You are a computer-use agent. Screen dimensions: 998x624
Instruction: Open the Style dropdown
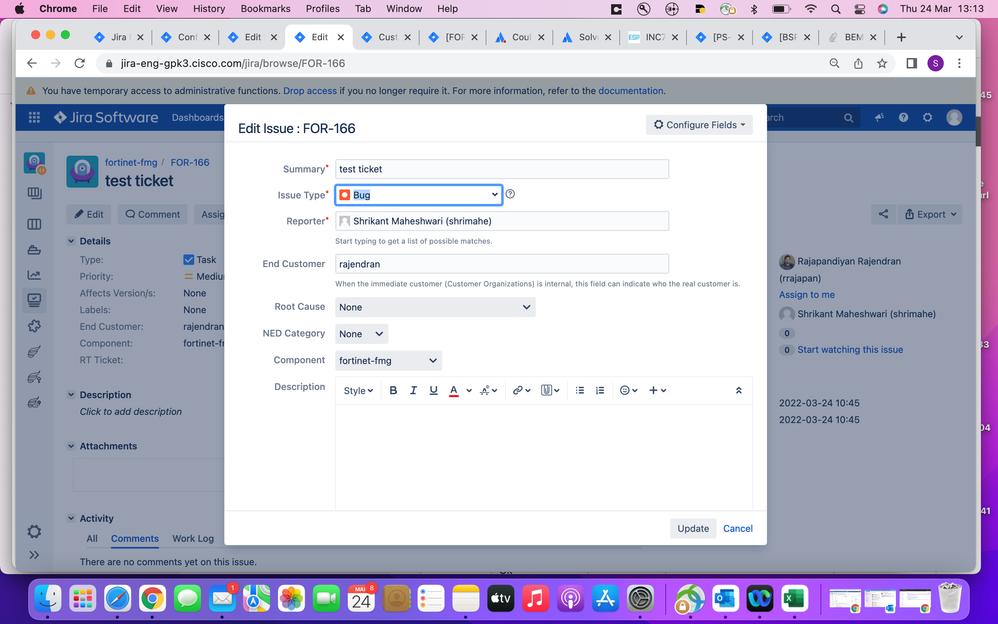click(358, 390)
